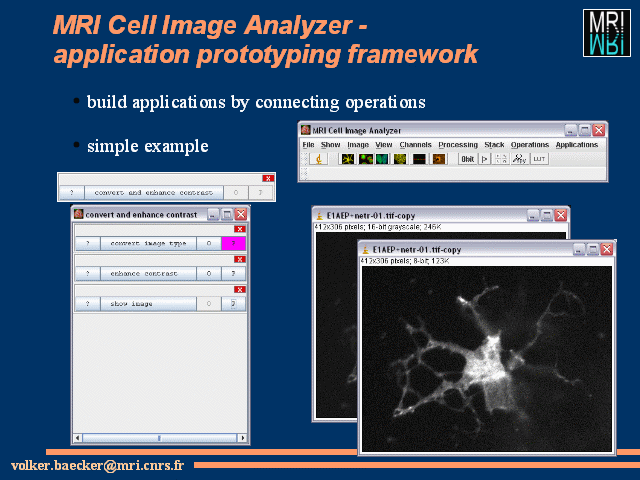
Task: Click the volker.baecker@mri.cnrs.fr email text
Action: click(x=98, y=465)
